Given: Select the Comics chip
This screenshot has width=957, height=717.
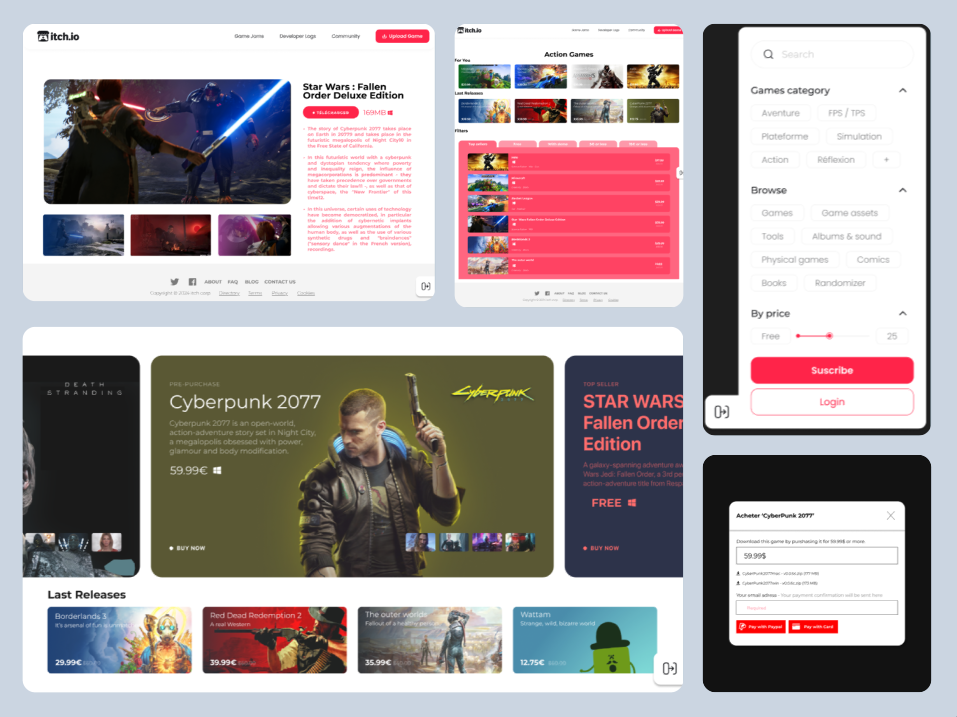Looking at the screenshot, I should tap(873, 259).
